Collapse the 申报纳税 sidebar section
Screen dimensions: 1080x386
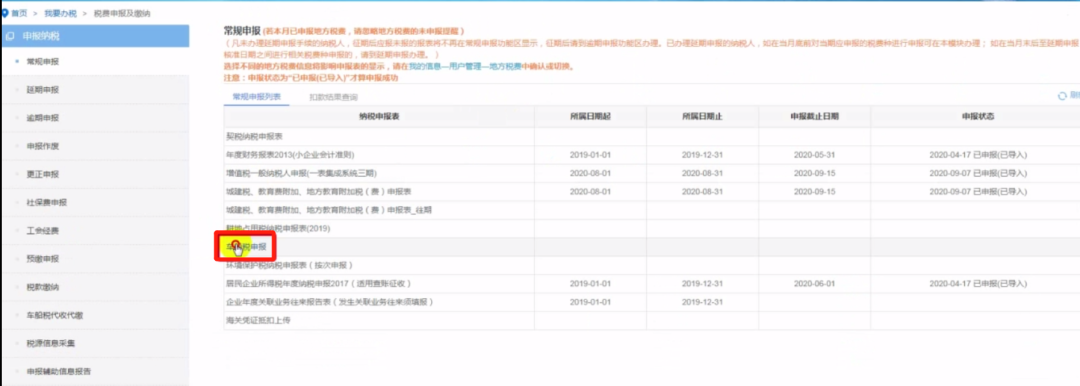pos(94,36)
